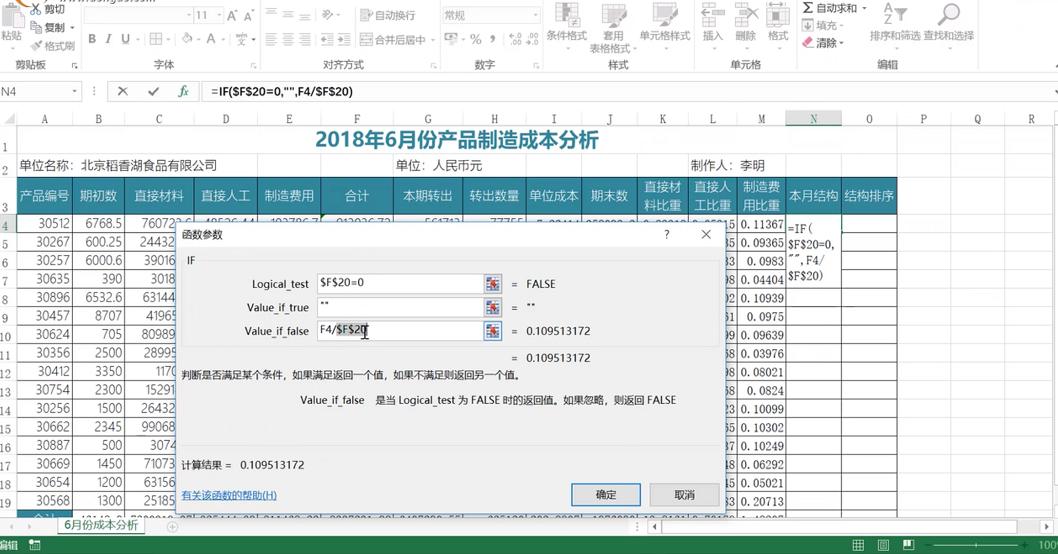
Task: Add a new sheet with the plus button
Action: pyautogui.click(x=172, y=526)
